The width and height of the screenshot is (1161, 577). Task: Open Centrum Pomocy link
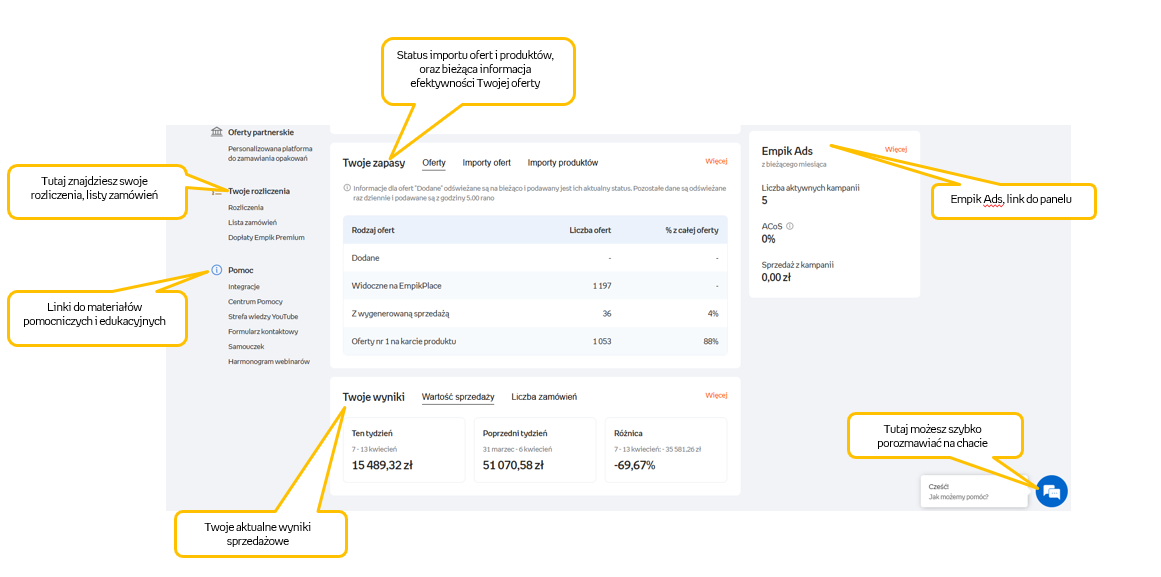coord(255,301)
